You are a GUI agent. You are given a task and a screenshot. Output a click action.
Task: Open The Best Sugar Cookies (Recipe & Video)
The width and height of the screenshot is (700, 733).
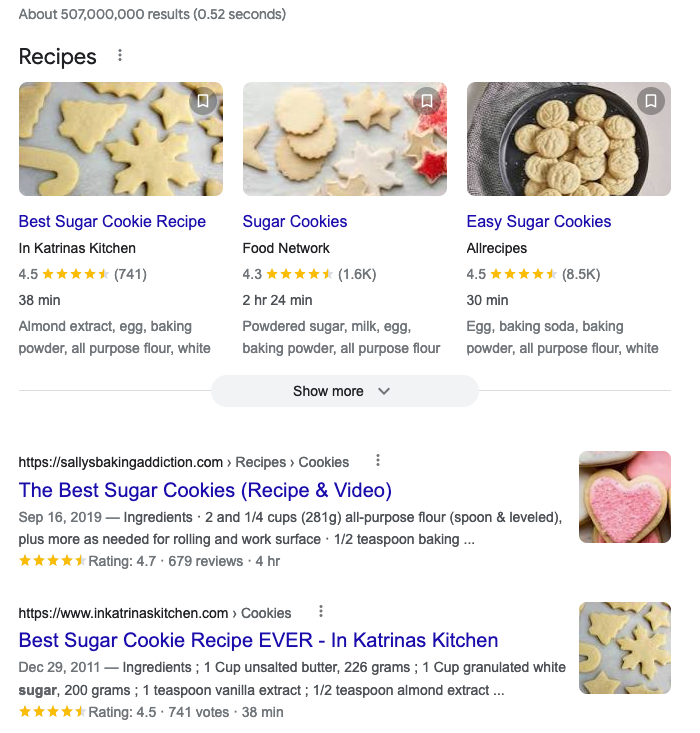tap(205, 490)
